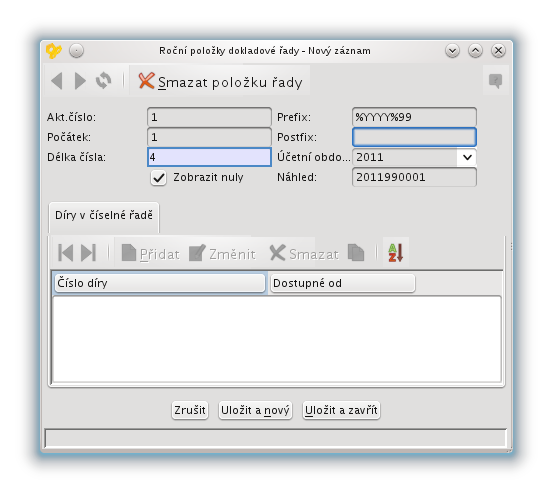Click the Dostupné od column header

343,283
